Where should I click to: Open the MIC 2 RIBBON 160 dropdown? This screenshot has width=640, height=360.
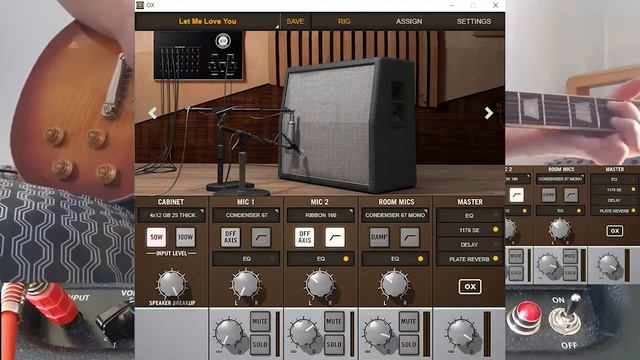click(x=320, y=215)
